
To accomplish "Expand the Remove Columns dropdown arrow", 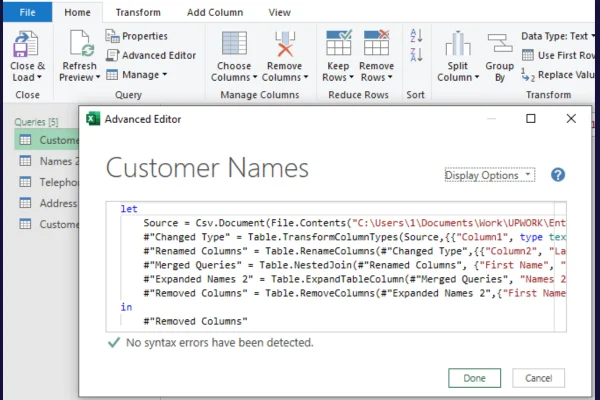I will click(x=306, y=77).
